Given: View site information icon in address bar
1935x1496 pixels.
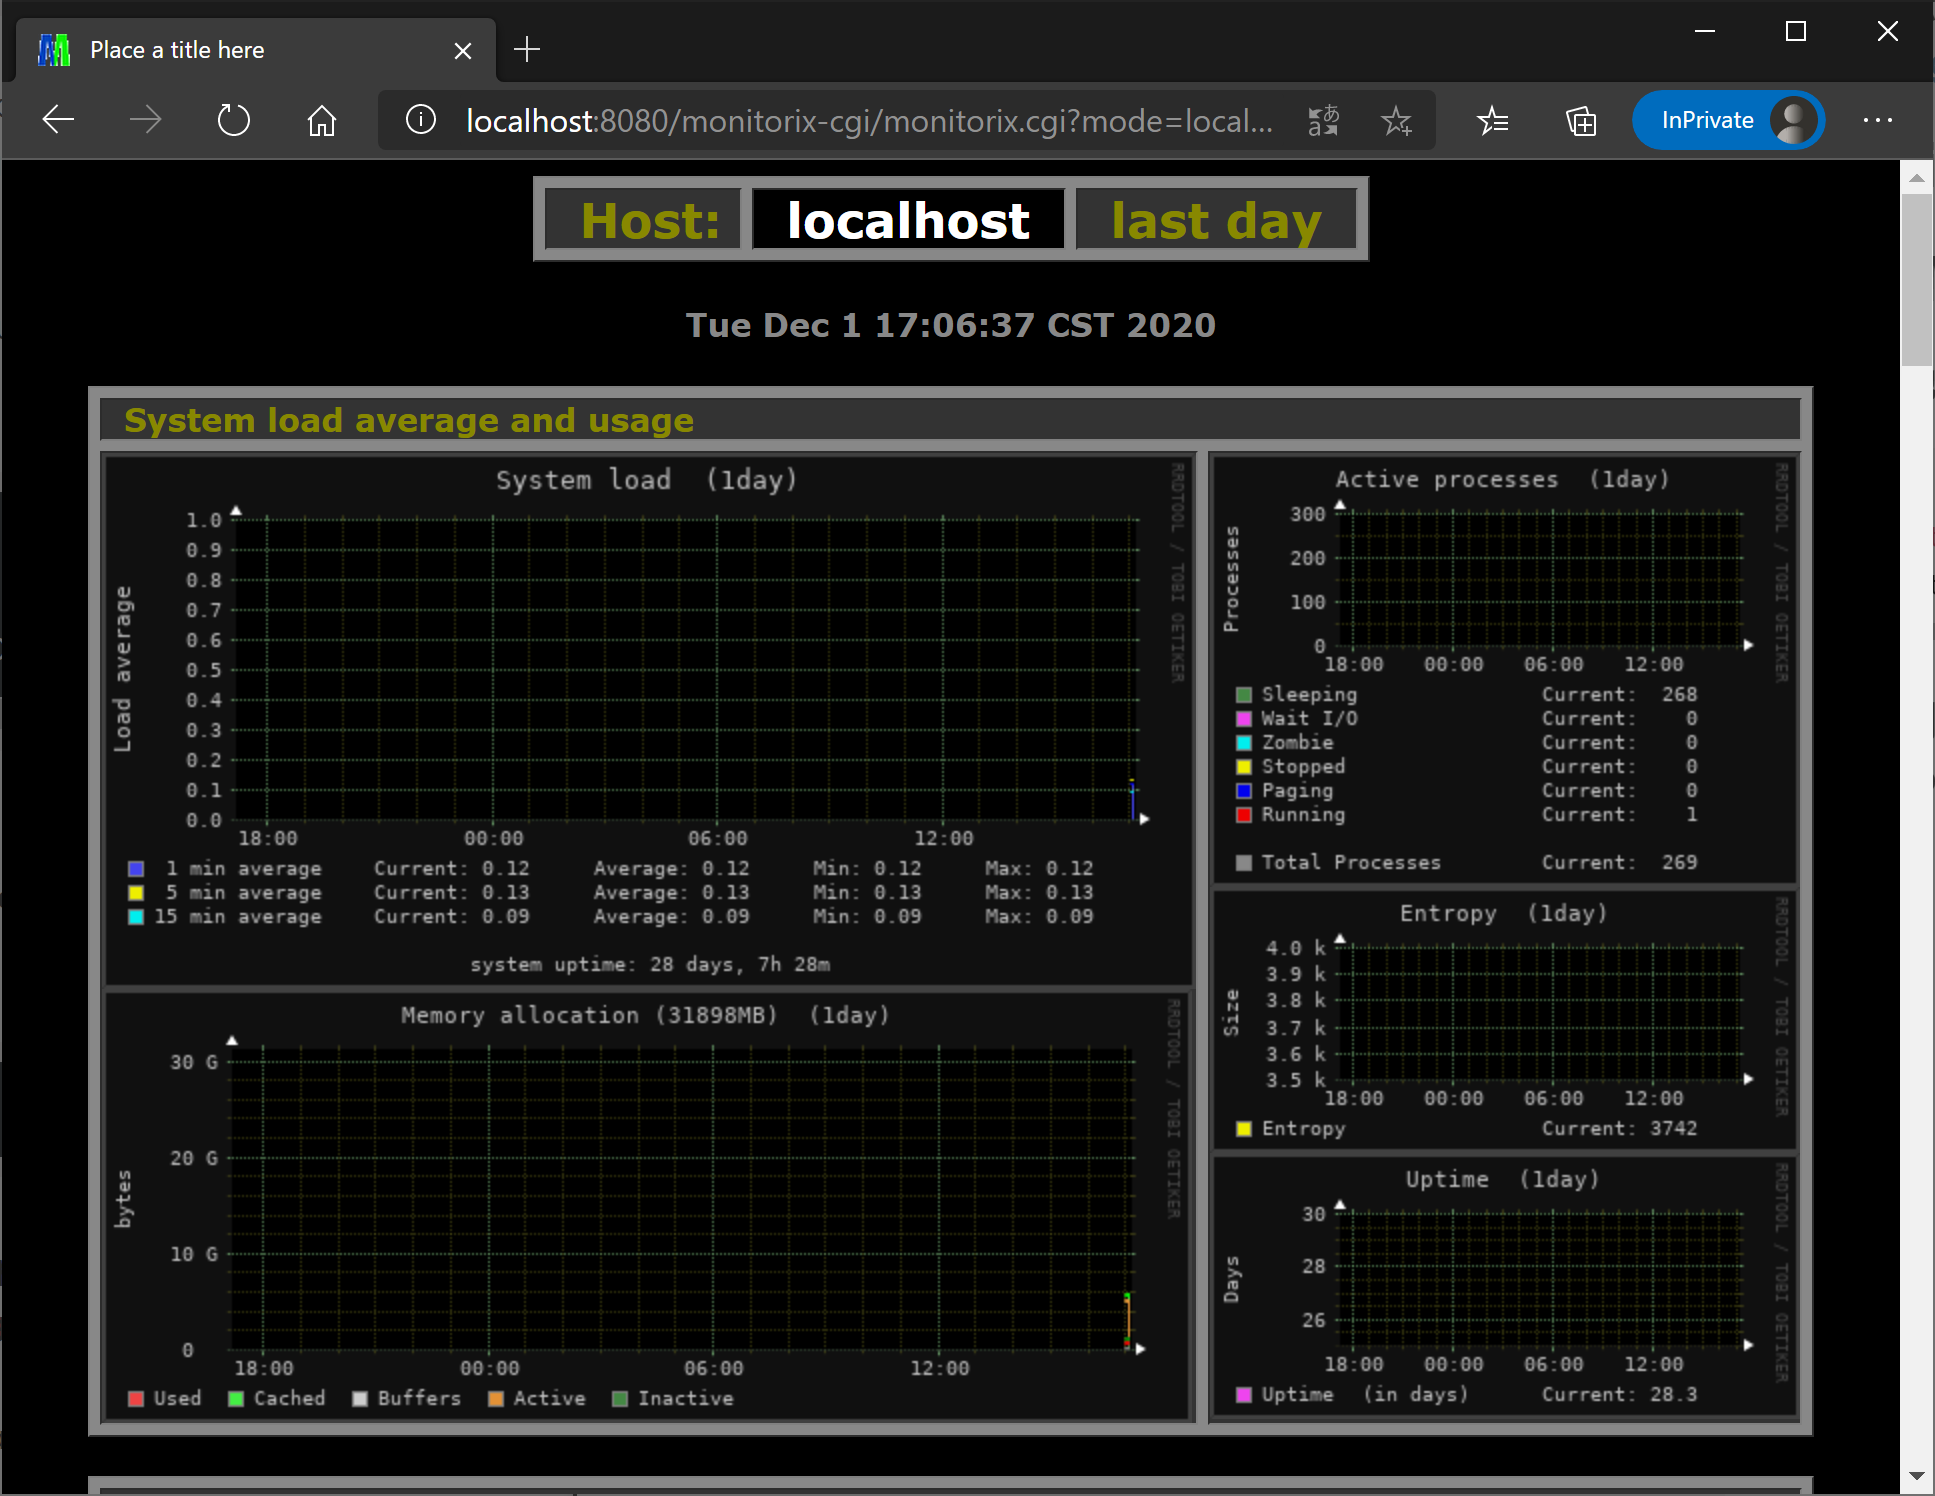Looking at the screenshot, I should coord(420,121).
